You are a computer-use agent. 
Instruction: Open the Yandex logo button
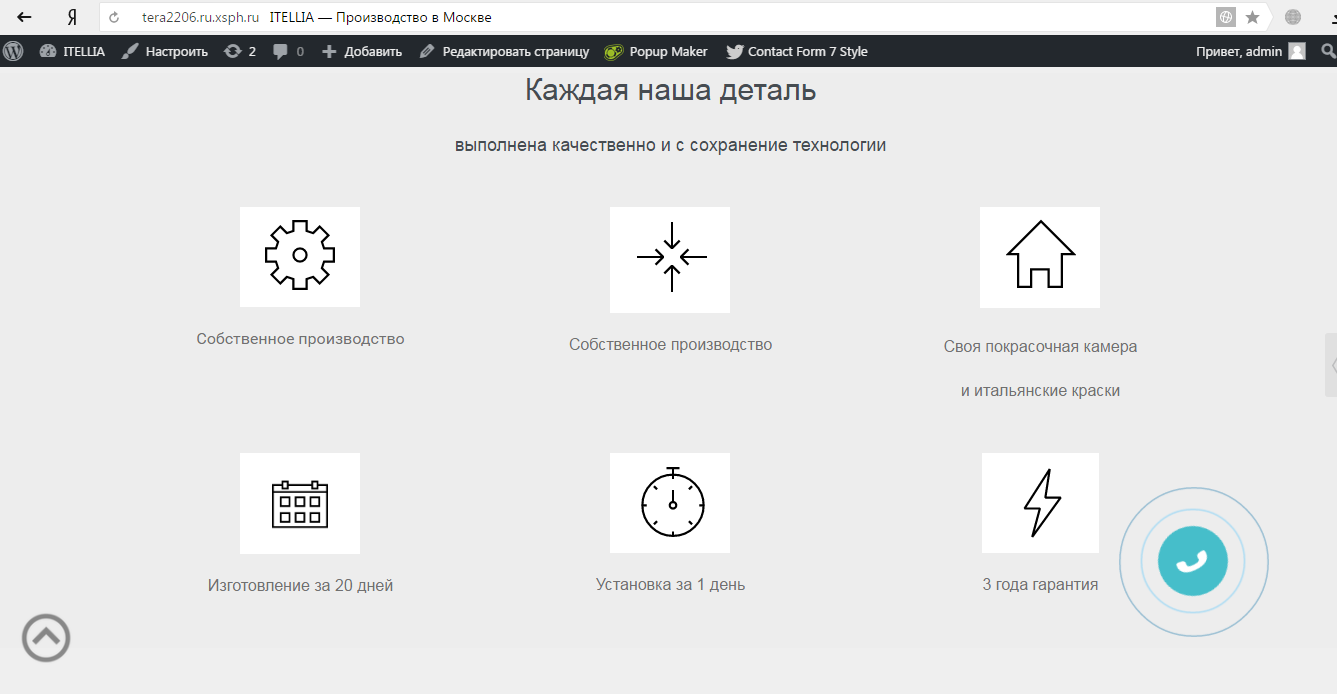pyautogui.click(x=72, y=17)
